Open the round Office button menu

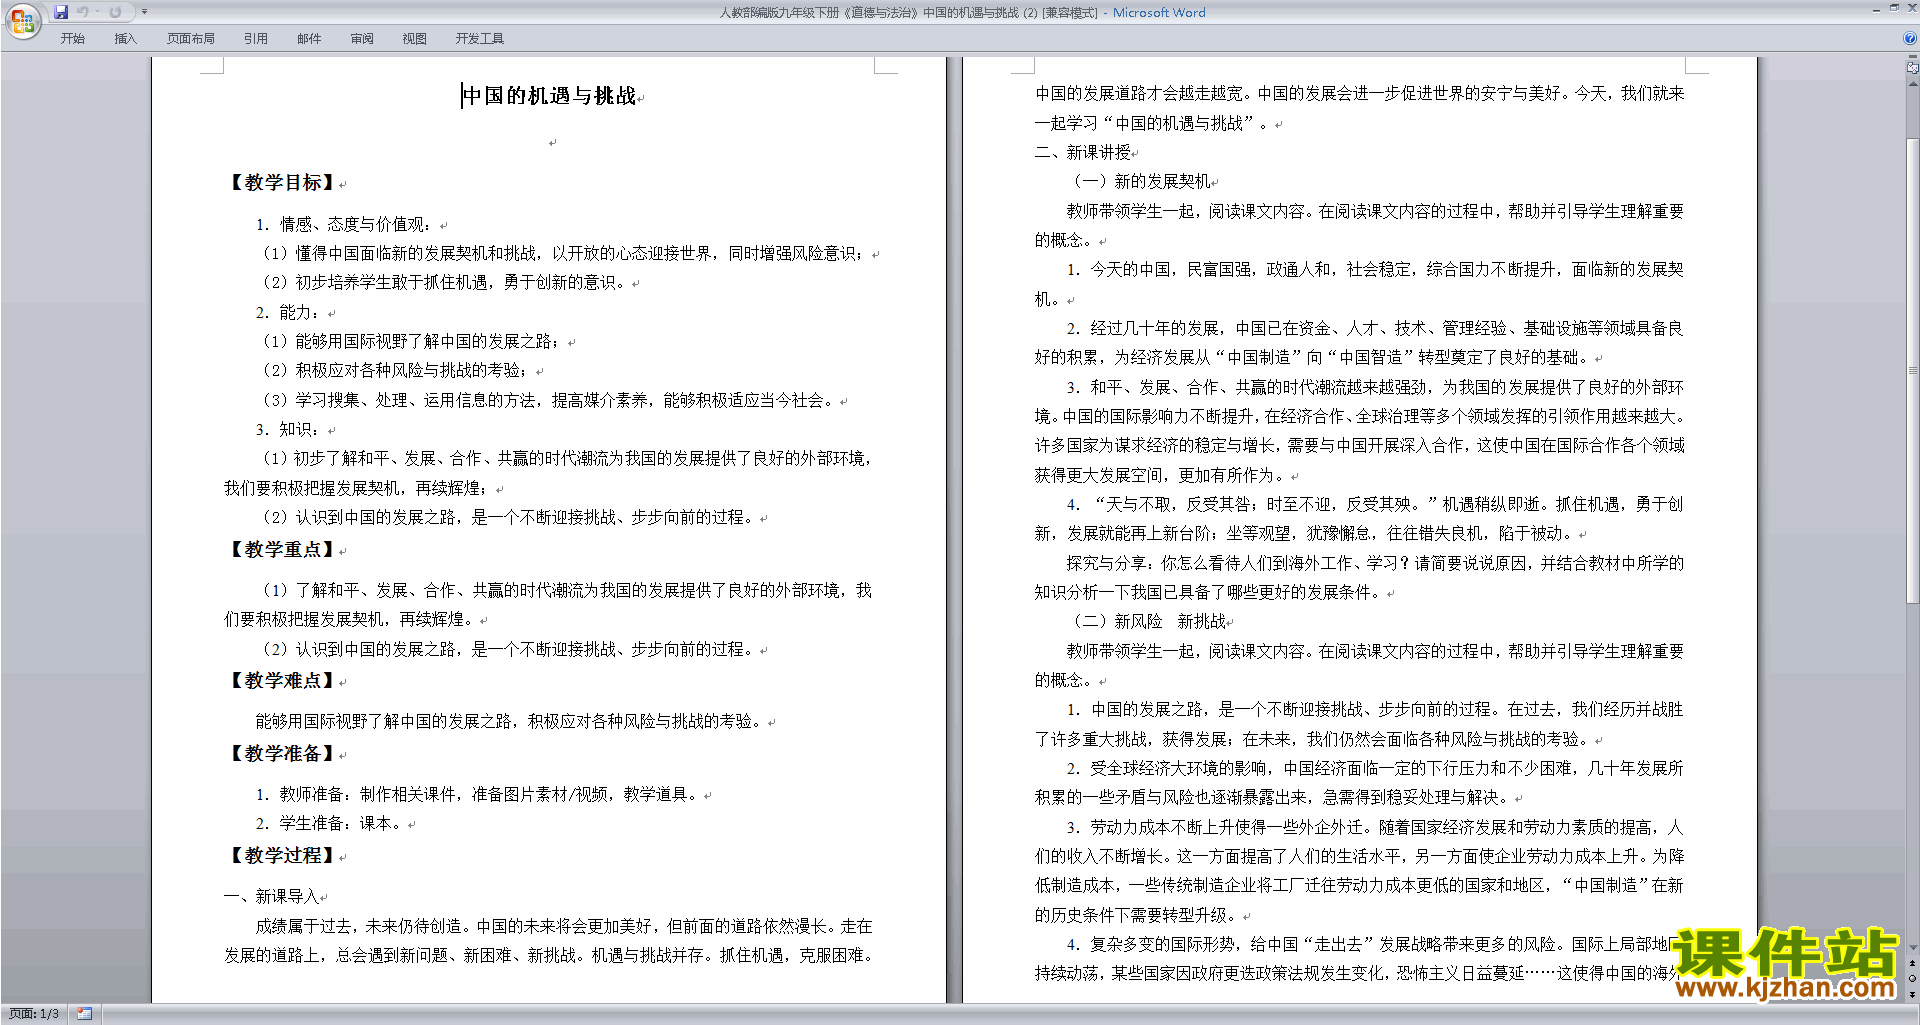pos(22,20)
